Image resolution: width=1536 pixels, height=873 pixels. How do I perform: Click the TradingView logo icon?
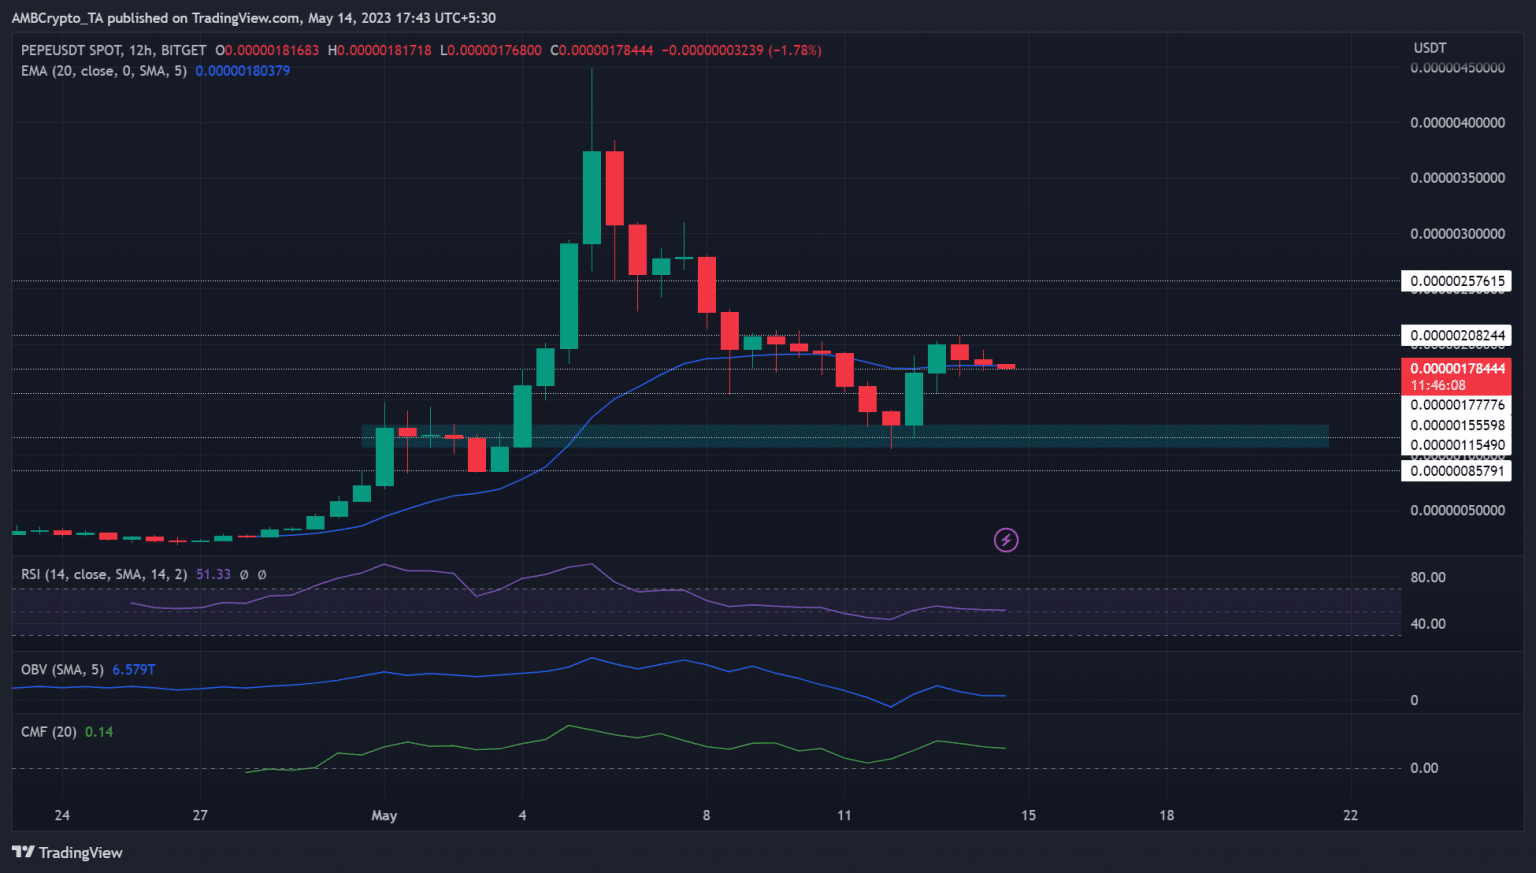tap(23, 852)
